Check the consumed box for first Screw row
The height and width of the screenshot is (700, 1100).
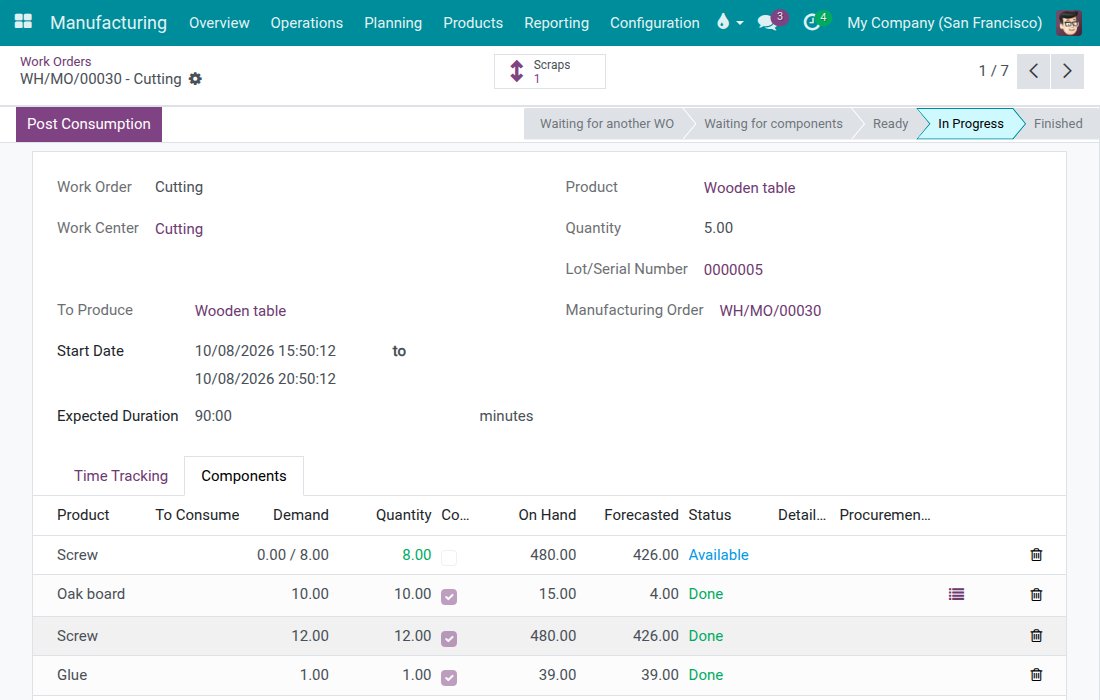pyautogui.click(x=449, y=558)
